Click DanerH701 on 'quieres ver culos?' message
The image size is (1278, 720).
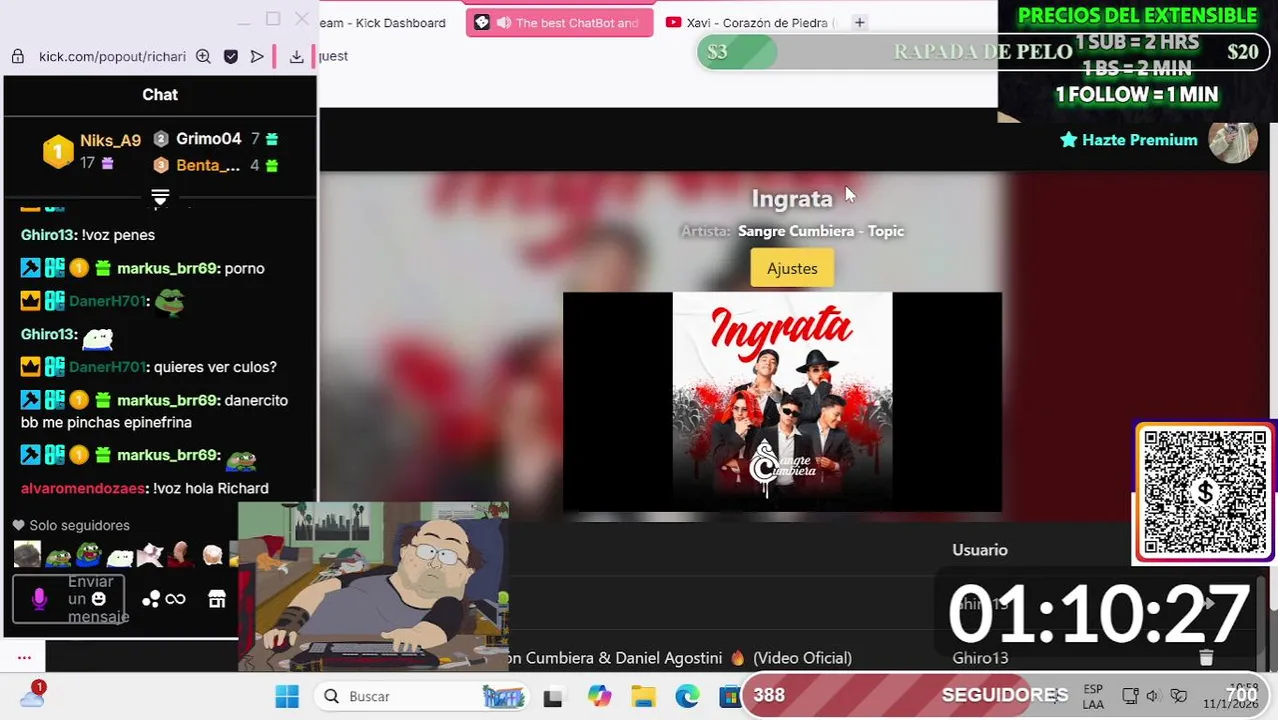click(108, 367)
